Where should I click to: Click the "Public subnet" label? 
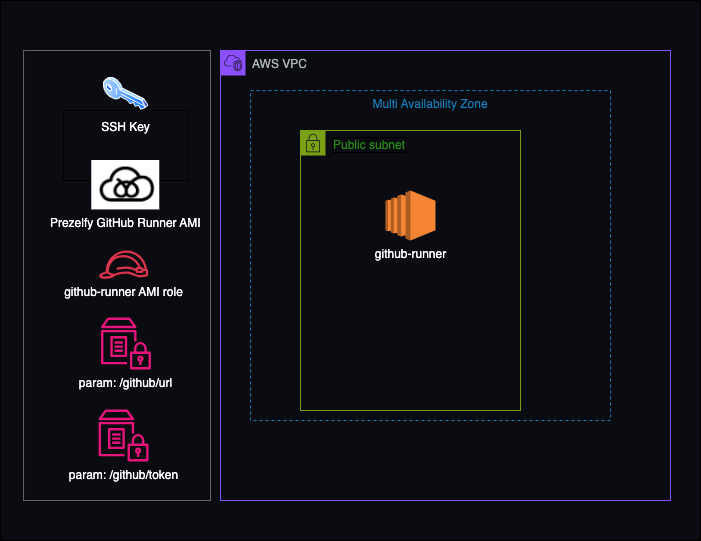pyautogui.click(x=369, y=145)
